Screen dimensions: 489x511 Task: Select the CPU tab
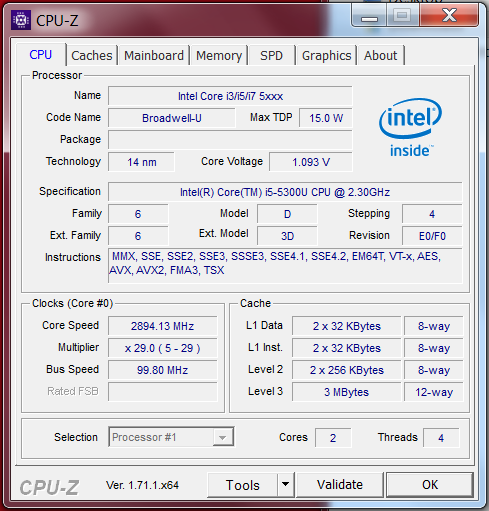click(x=41, y=55)
